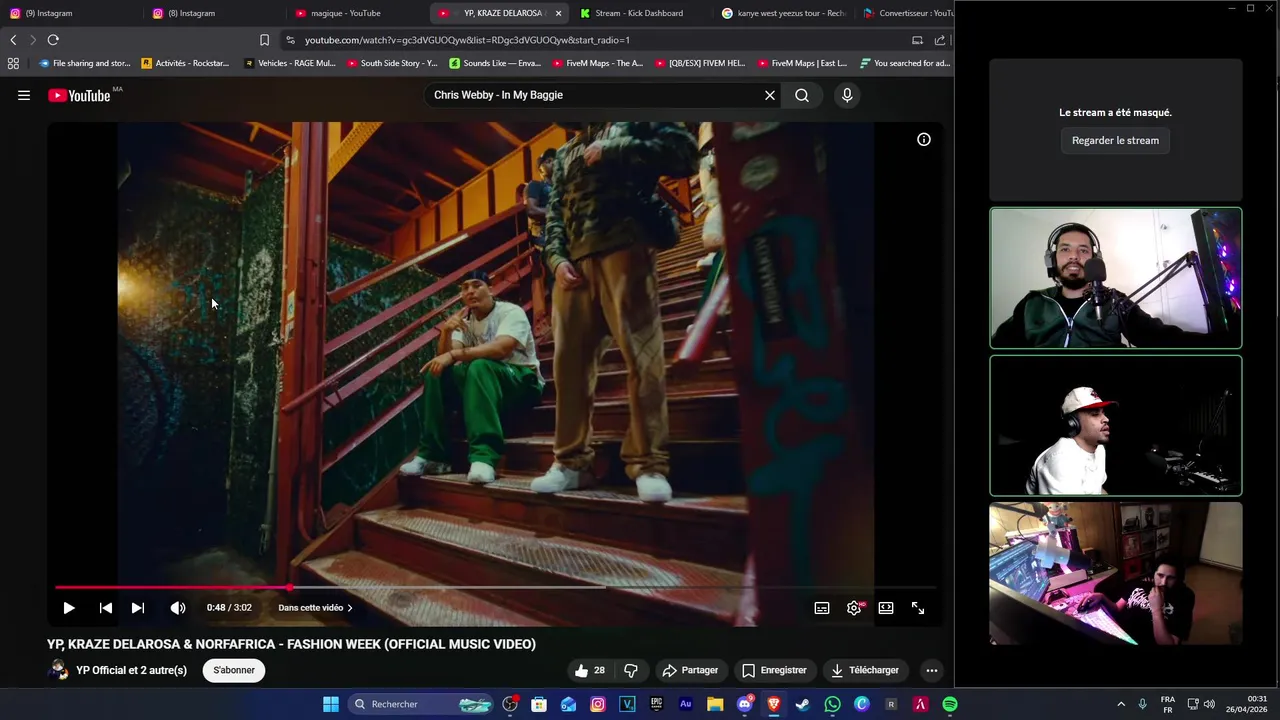Open 'File sharing and stor...' bookmark
Screen dimensions: 1280x720
point(85,63)
